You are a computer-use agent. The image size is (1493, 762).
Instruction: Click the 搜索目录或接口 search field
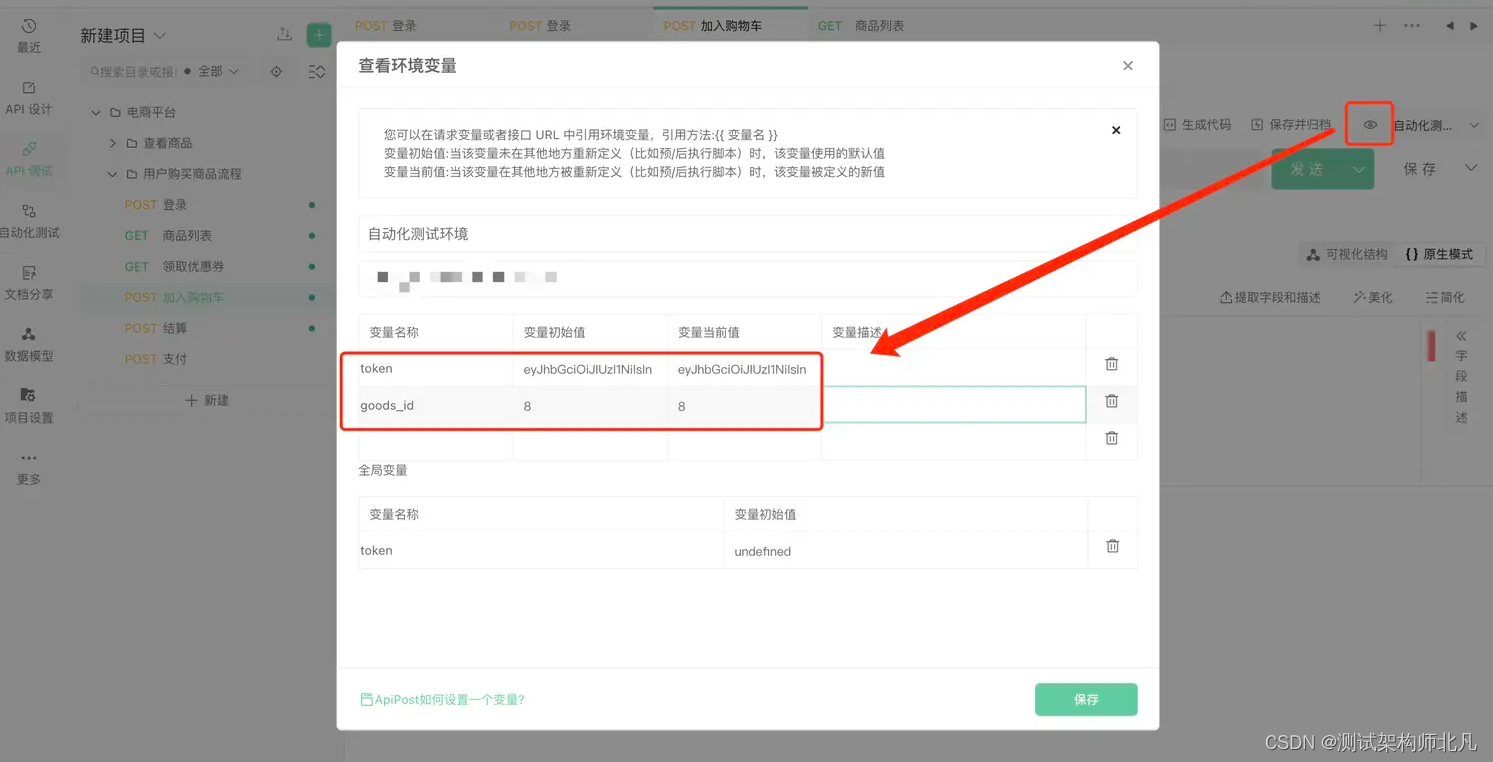pos(133,71)
